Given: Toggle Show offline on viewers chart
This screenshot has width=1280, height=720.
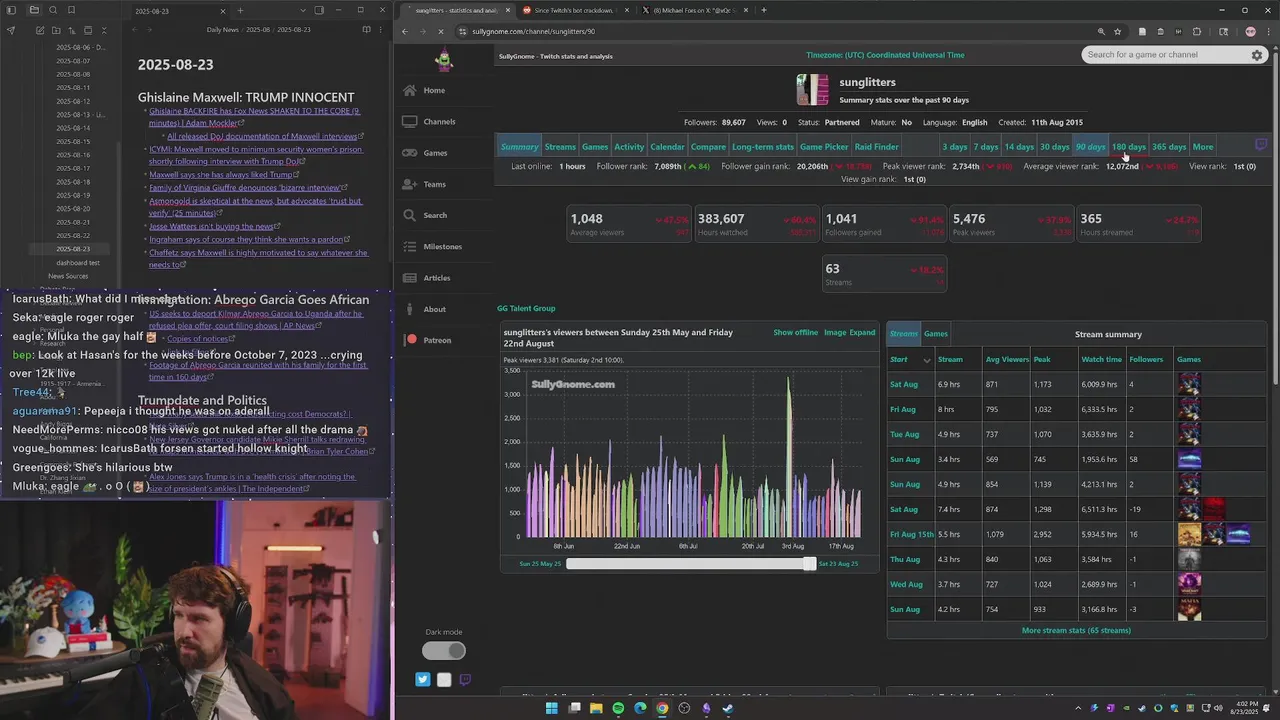Looking at the screenshot, I should [795, 333].
